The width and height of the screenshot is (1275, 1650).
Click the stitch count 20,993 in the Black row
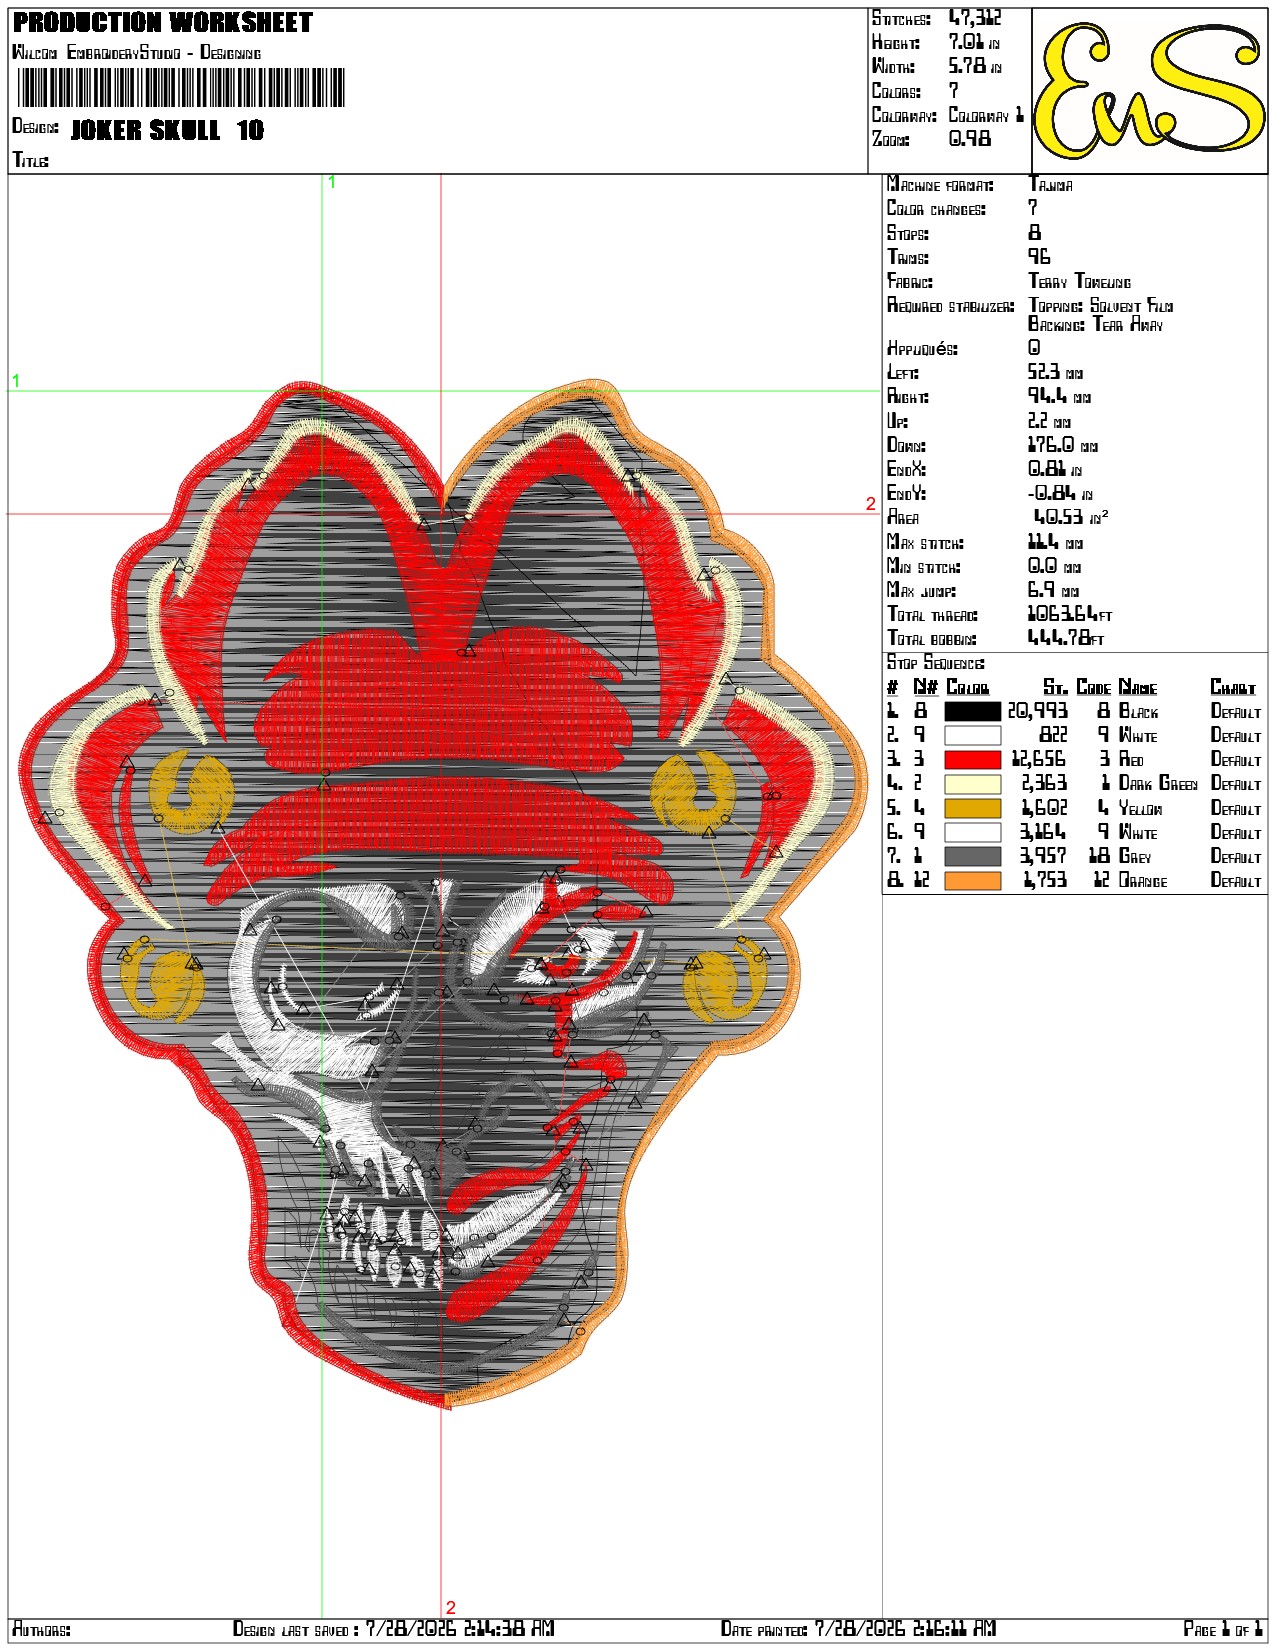pyautogui.click(x=1038, y=711)
